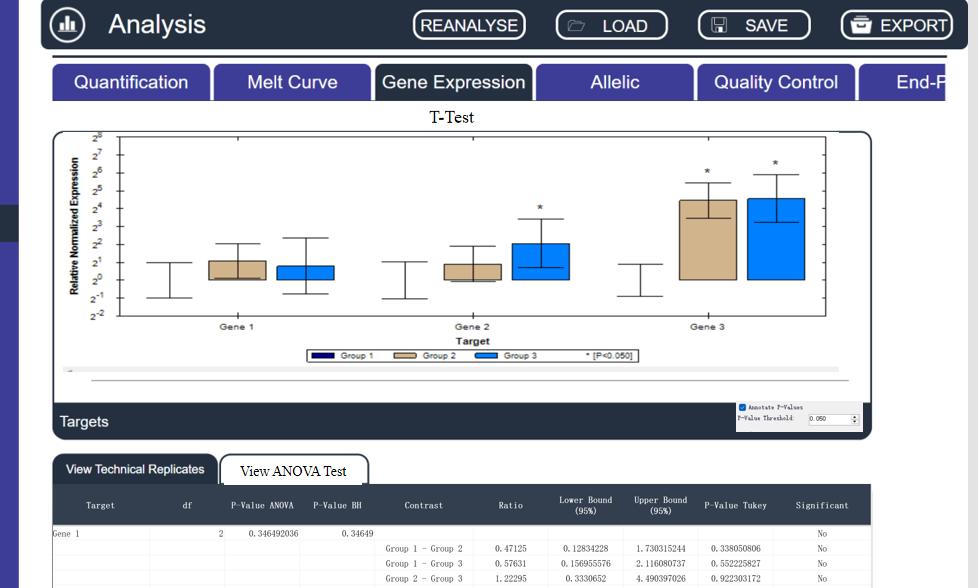978x588 pixels.
Task: Click the Group 3 blue legend swatch
Action: (485, 356)
